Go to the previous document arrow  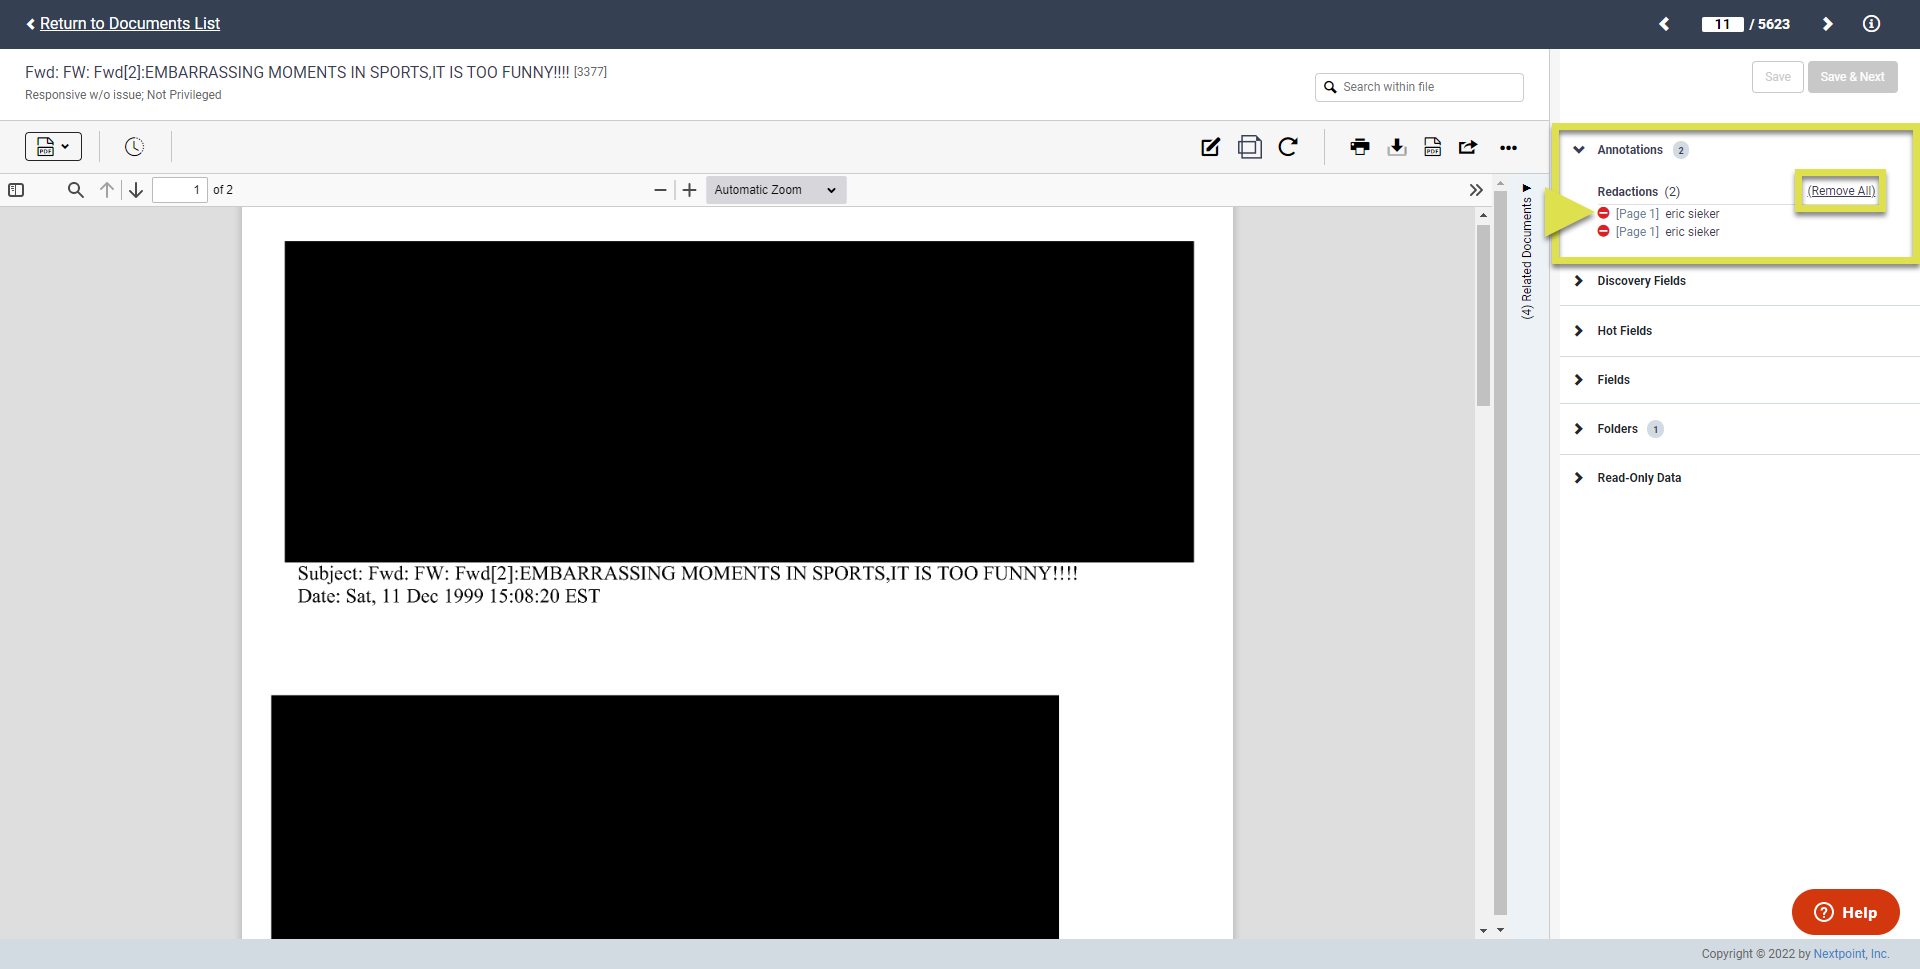click(x=1664, y=24)
